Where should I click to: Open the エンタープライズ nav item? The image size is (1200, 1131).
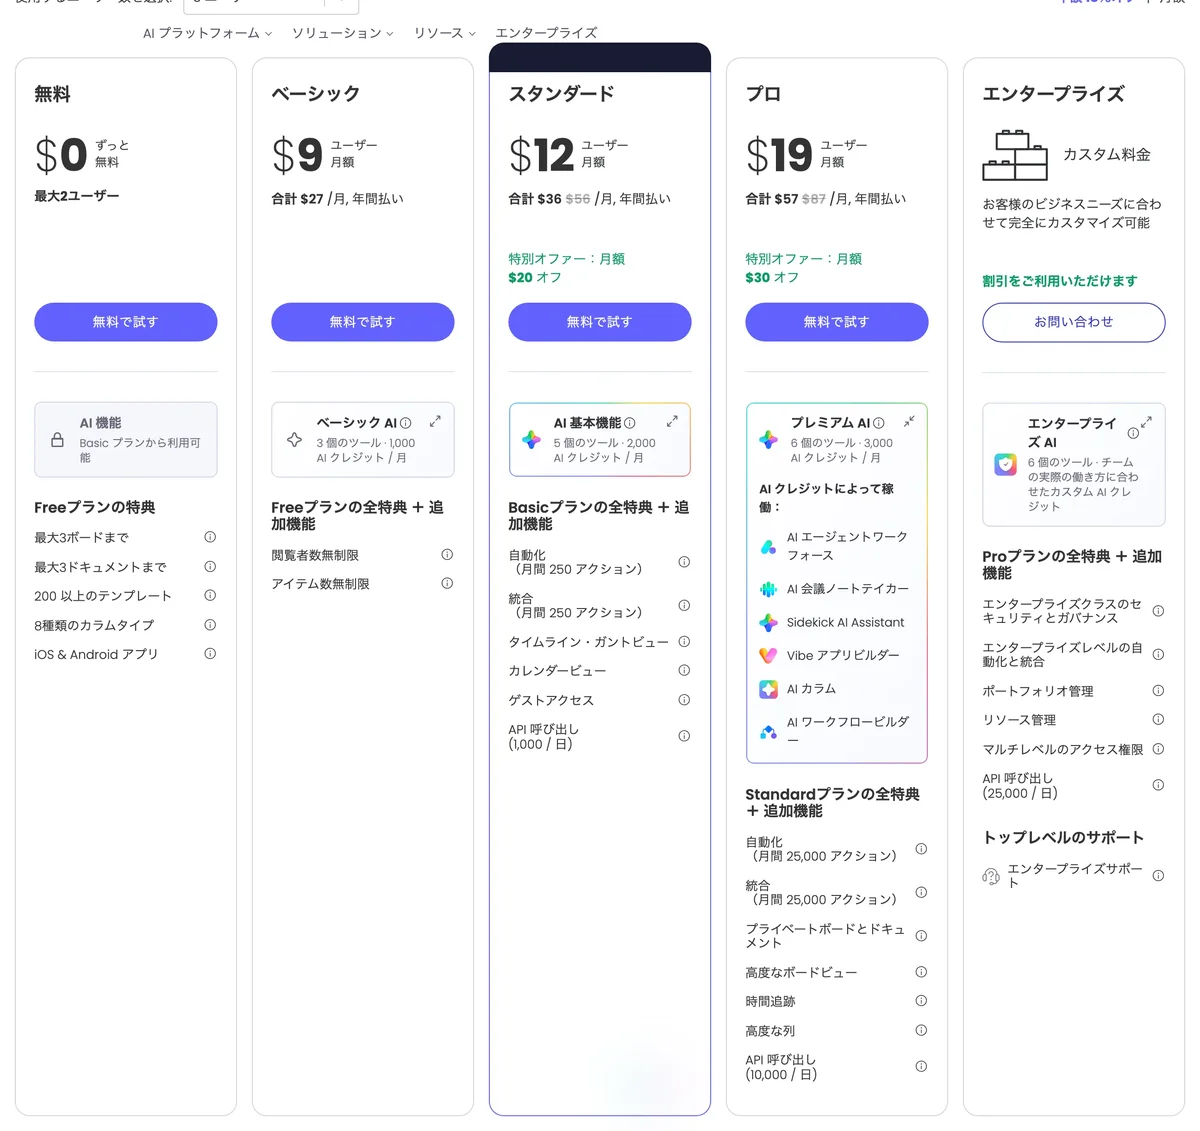pyautogui.click(x=546, y=33)
